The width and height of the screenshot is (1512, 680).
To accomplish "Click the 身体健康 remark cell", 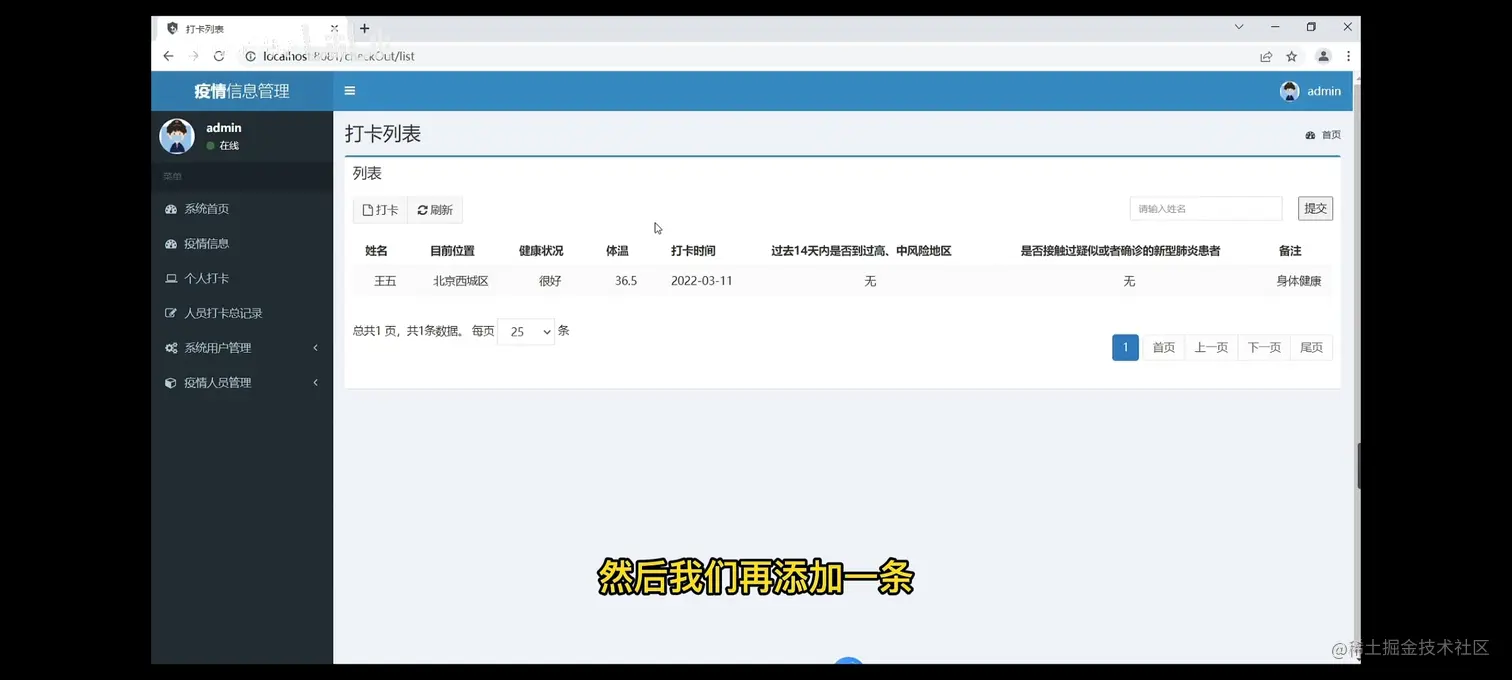I will coord(1299,281).
